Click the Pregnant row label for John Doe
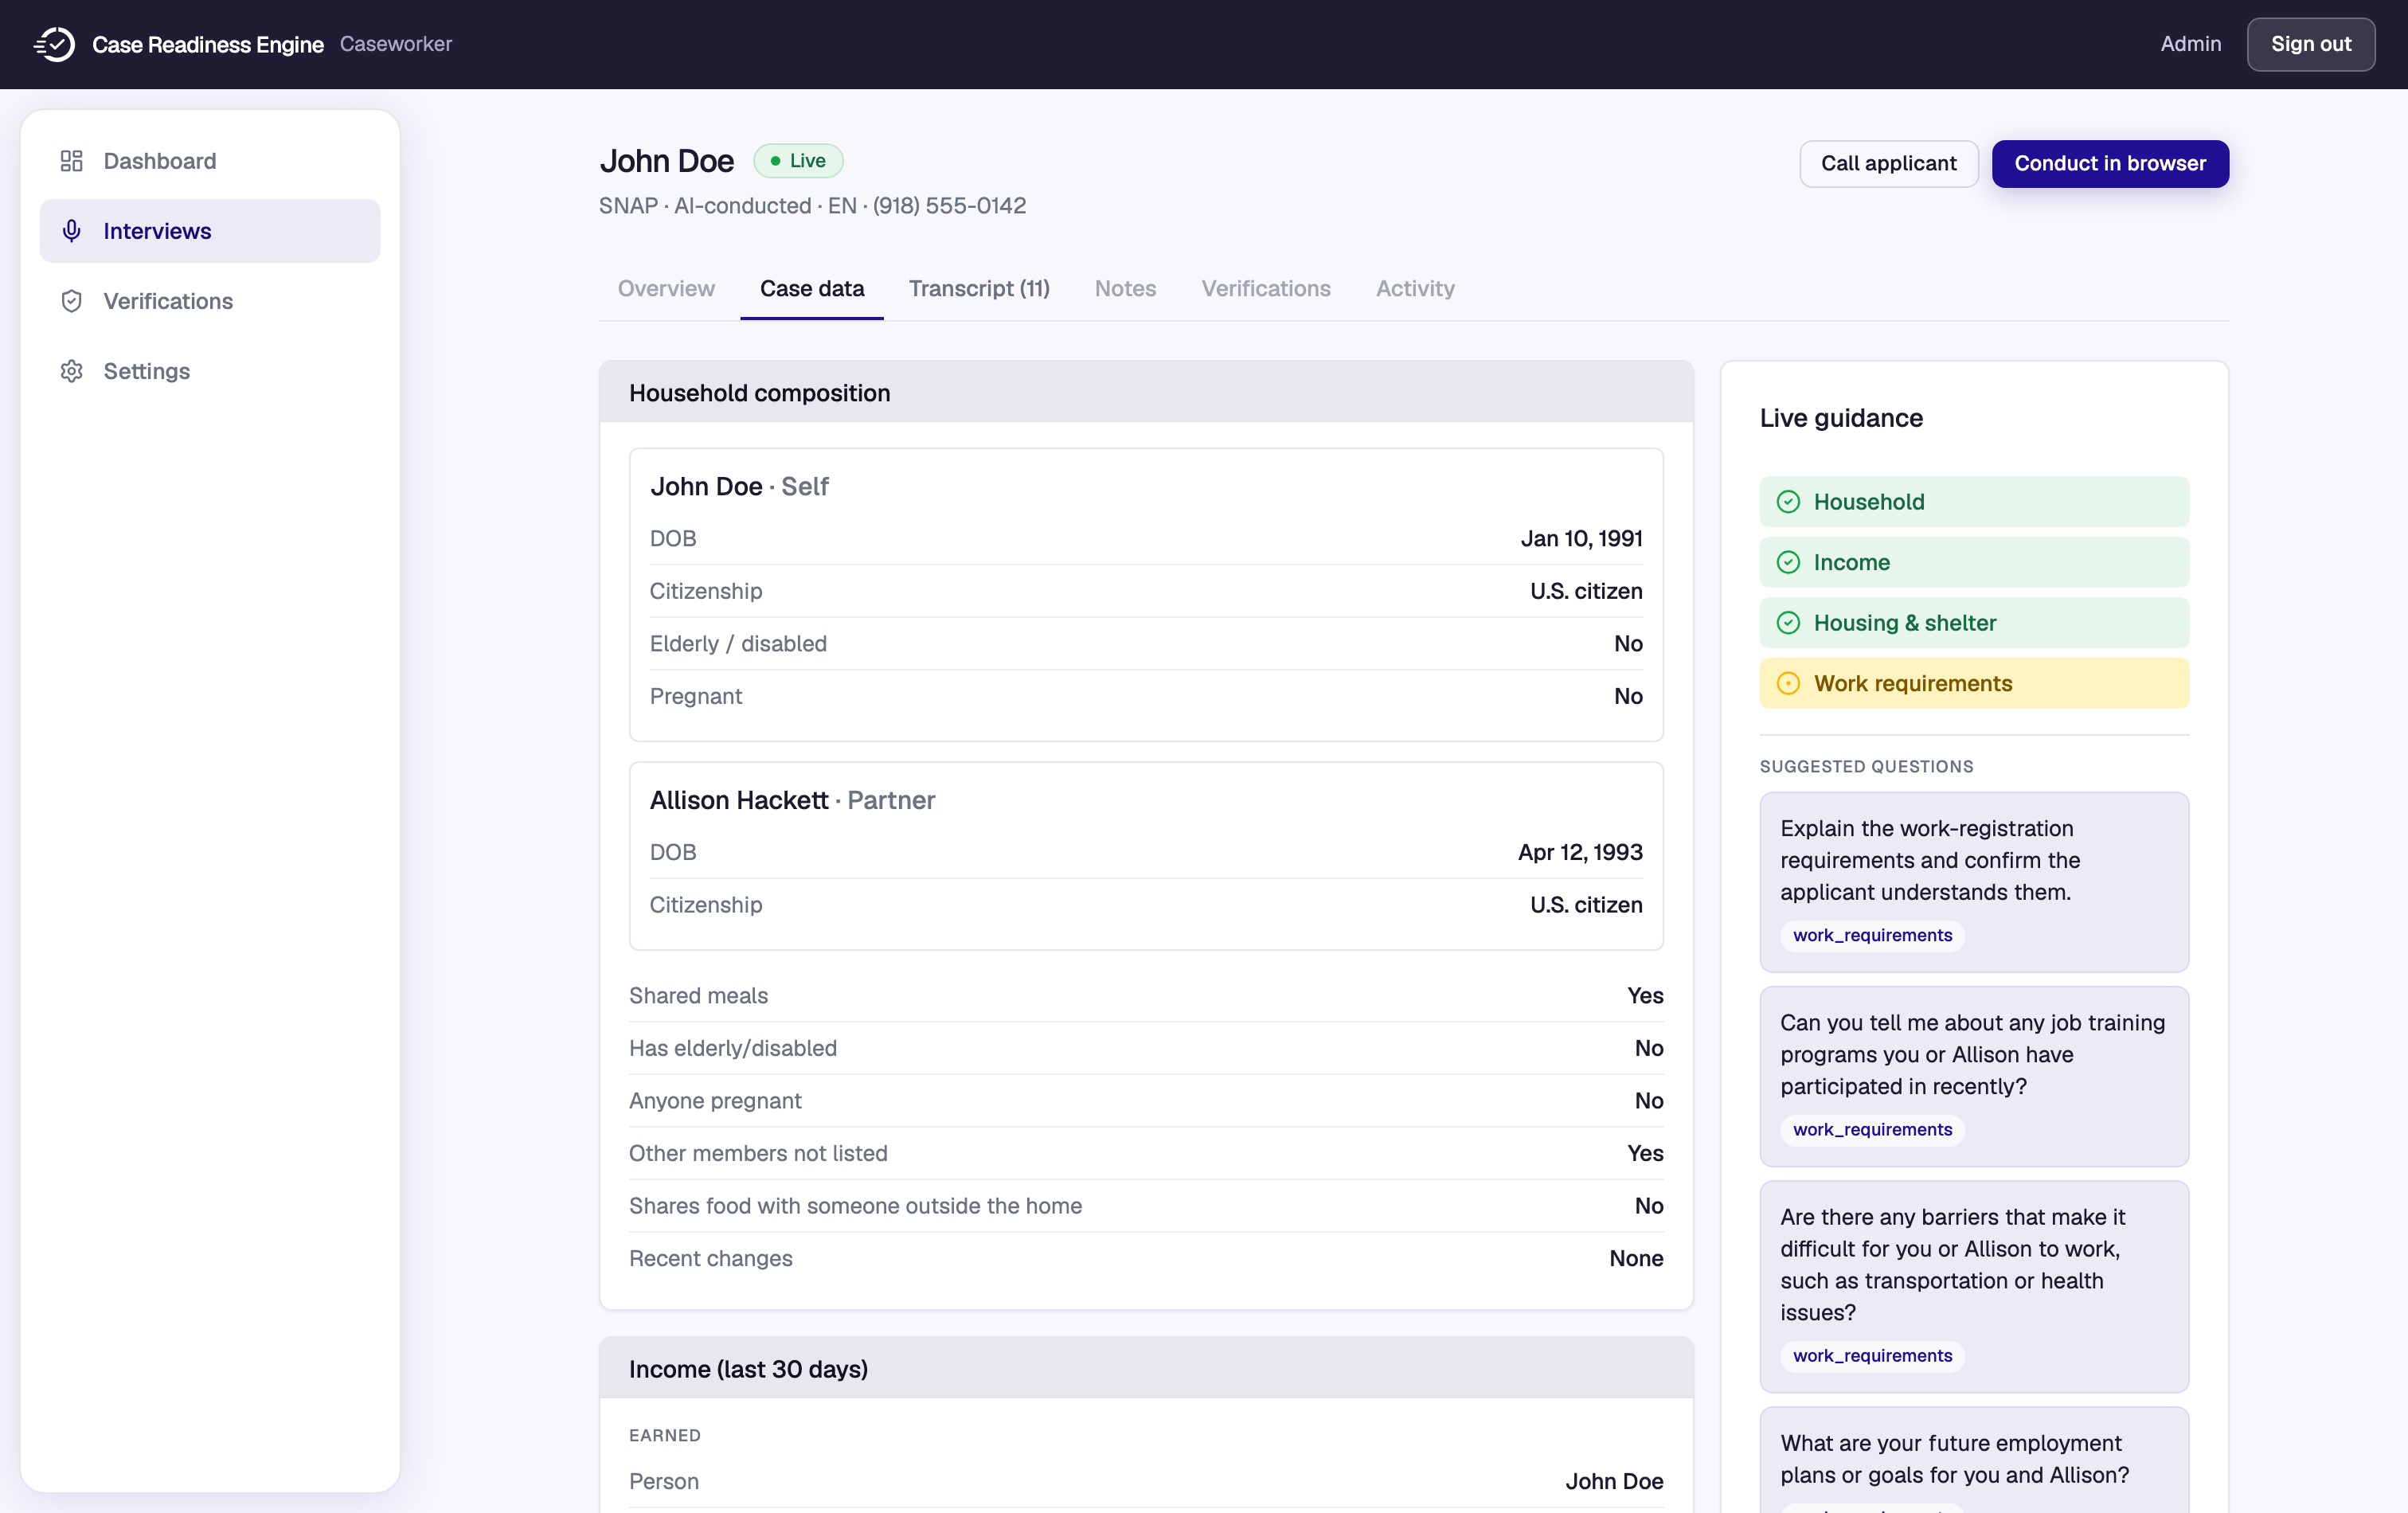This screenshot has height=1513, width=2408. point(696,696)
